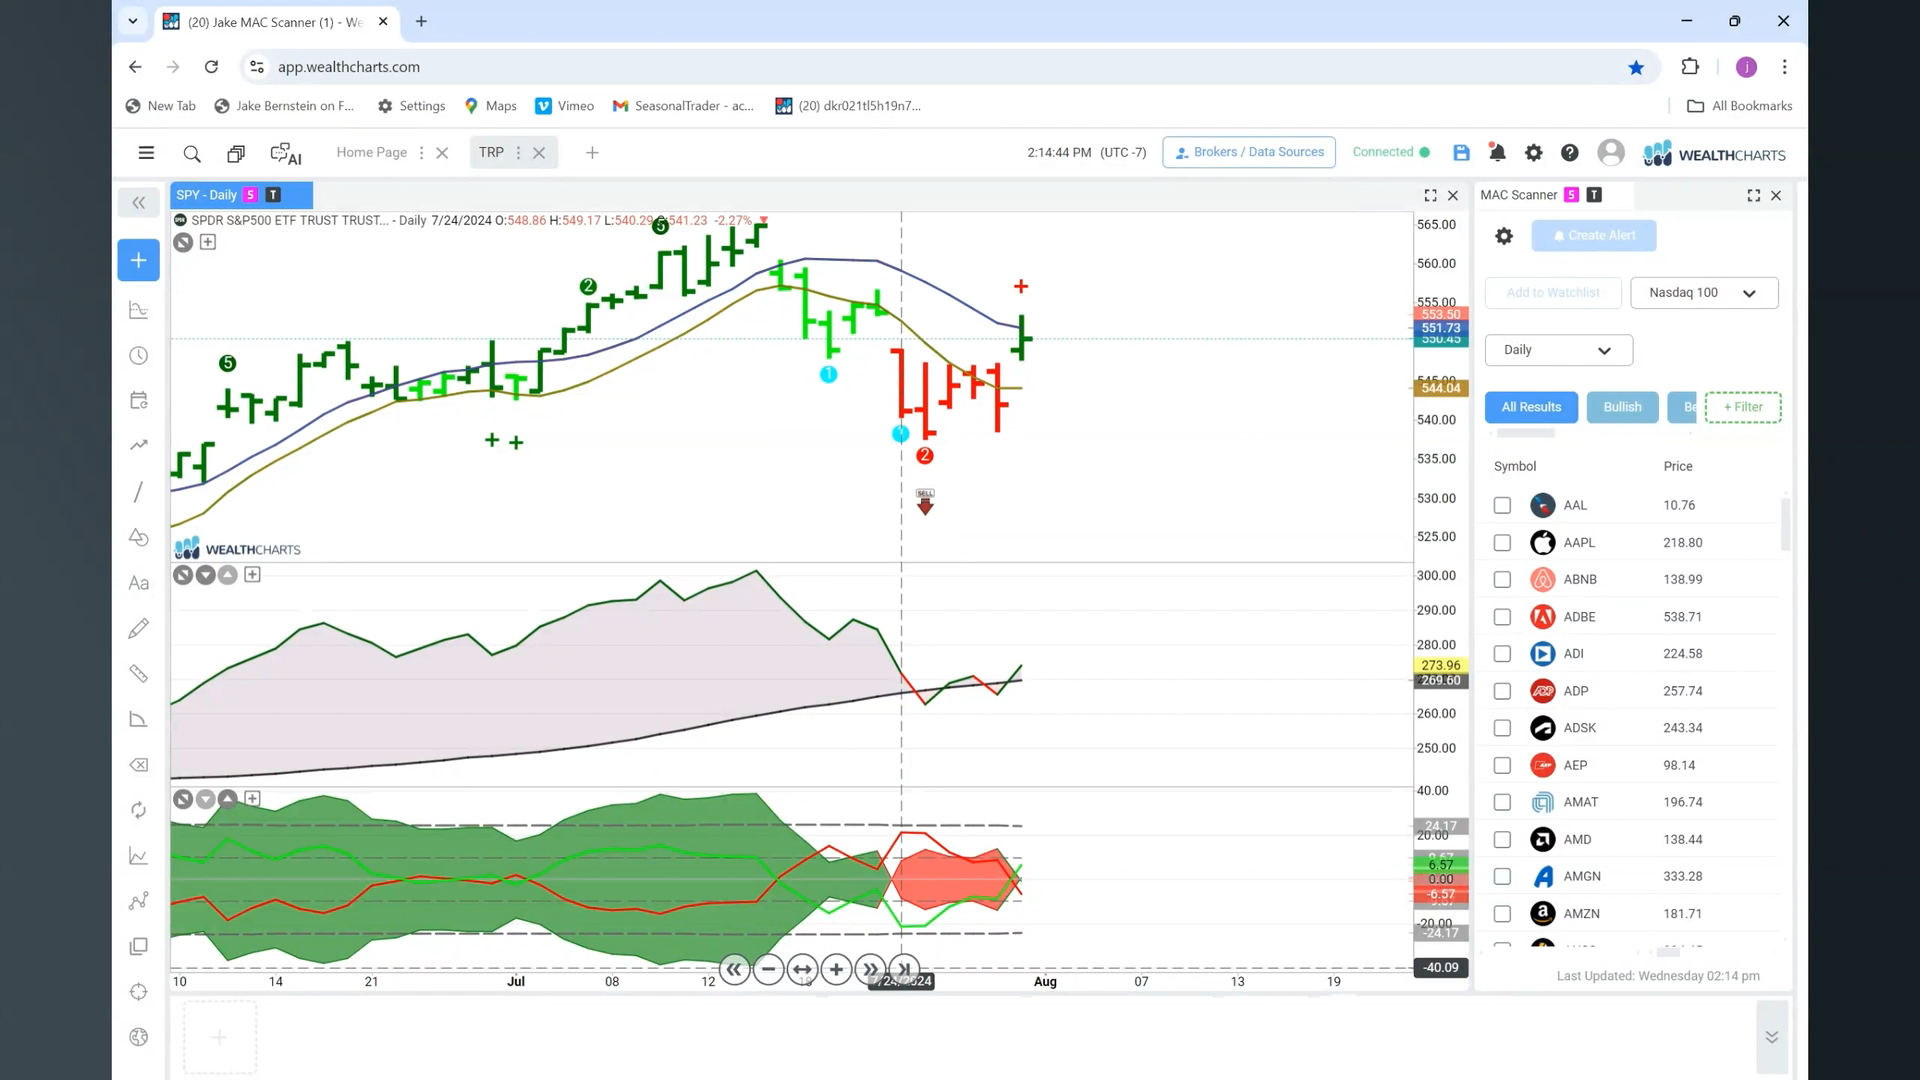Show Bullish scanner results
The height and width of the screenshot is (1080, 1920).
[x=1622, y=407]
